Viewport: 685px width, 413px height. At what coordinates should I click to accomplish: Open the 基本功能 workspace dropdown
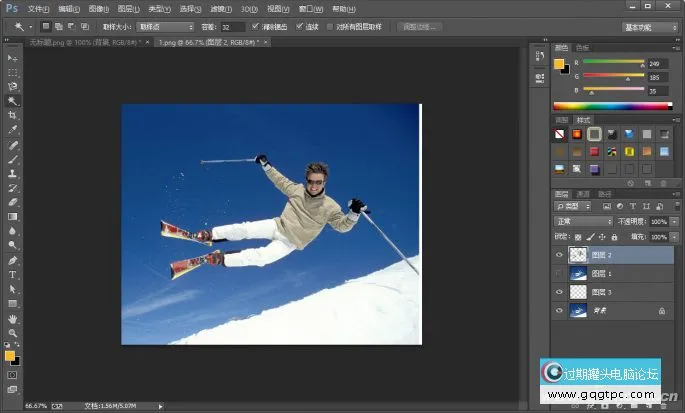[648, 27]
